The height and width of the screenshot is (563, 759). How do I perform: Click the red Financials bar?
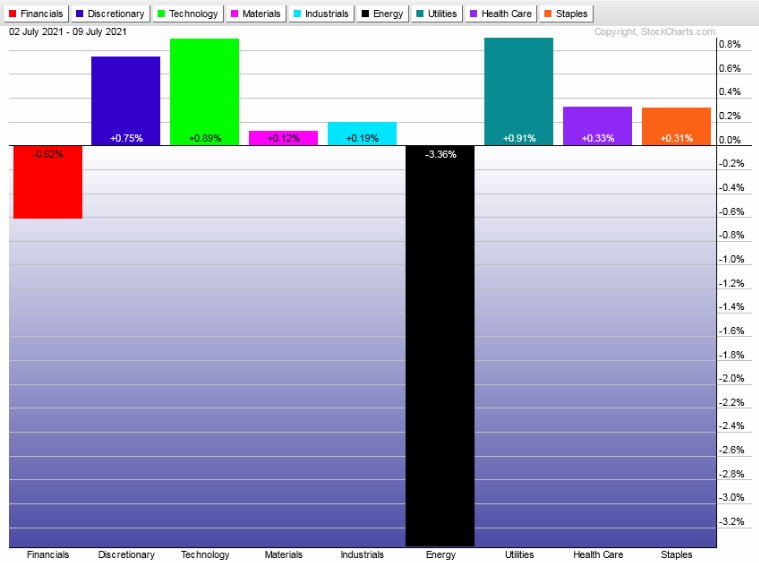click(x=47, y=182)
